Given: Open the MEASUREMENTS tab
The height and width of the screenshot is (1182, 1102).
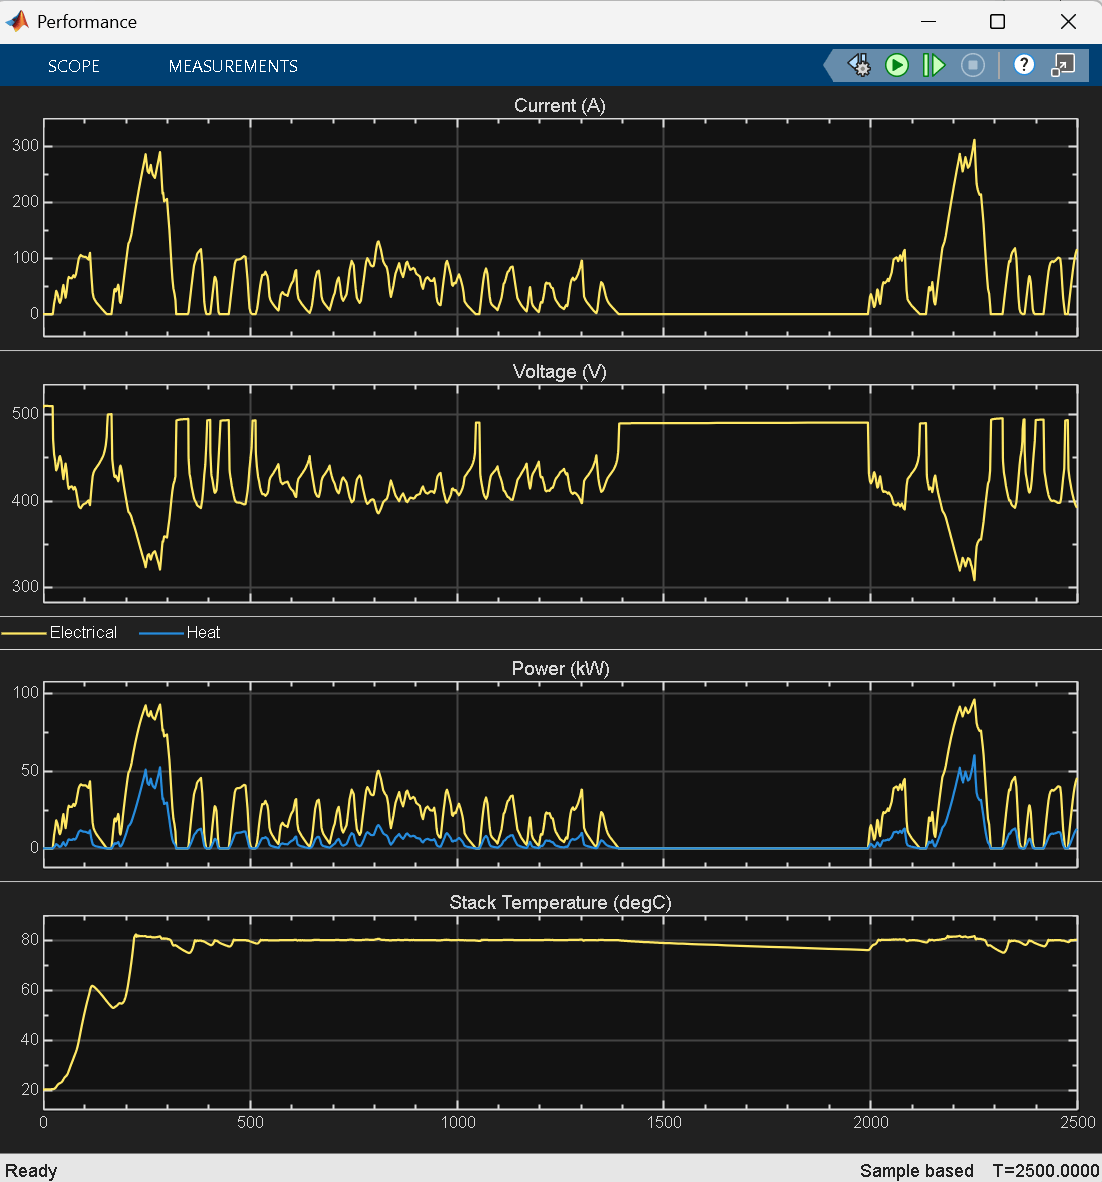Looking at the screenshot, I should coord(233,66).
